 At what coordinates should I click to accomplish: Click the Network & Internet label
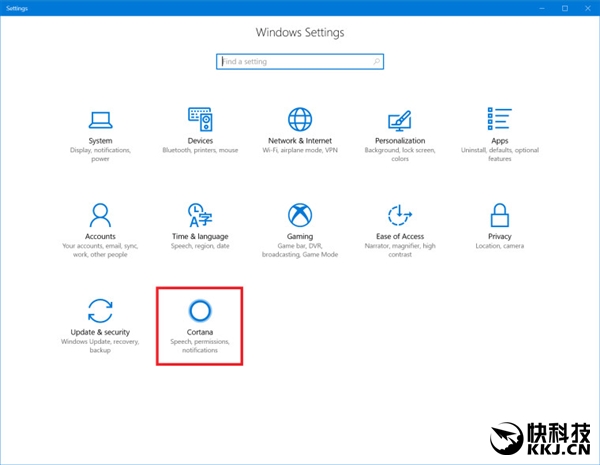(x=300, y=141)
